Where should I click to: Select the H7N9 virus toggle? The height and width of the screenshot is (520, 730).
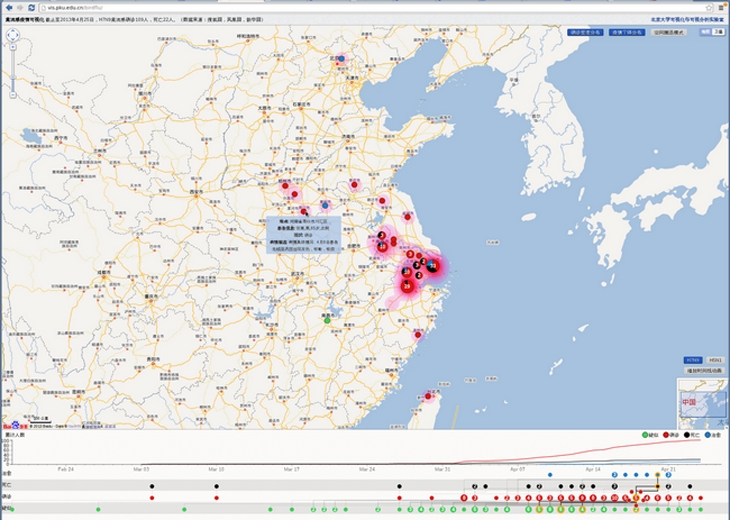pos(693,360)
